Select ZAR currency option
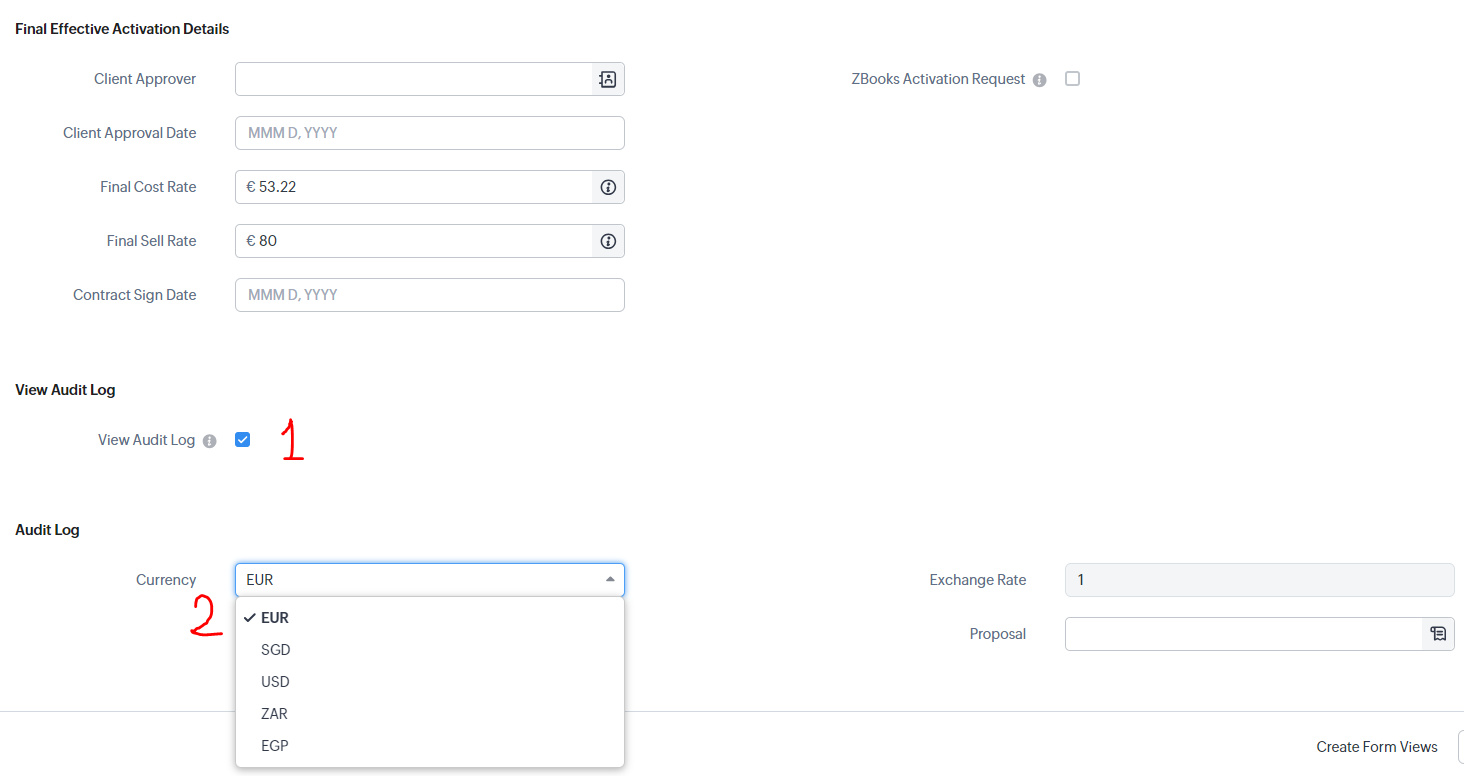Screen dimensions: 1464x776 click(274, 714)
